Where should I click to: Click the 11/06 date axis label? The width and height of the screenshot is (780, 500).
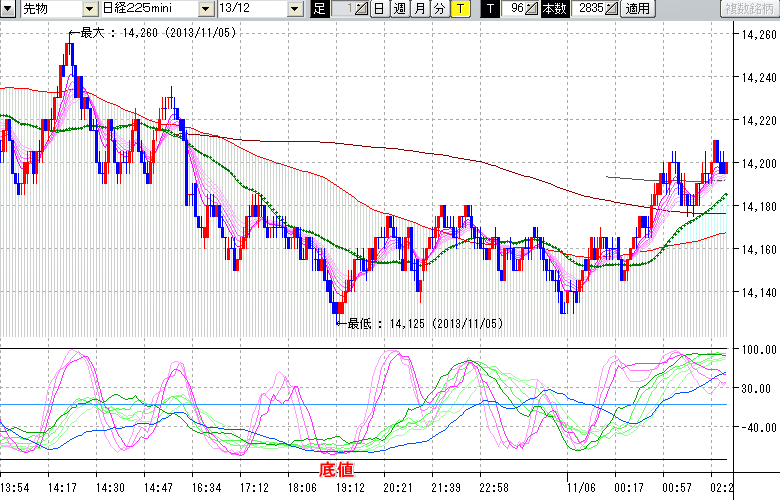(x=580, y=487)
